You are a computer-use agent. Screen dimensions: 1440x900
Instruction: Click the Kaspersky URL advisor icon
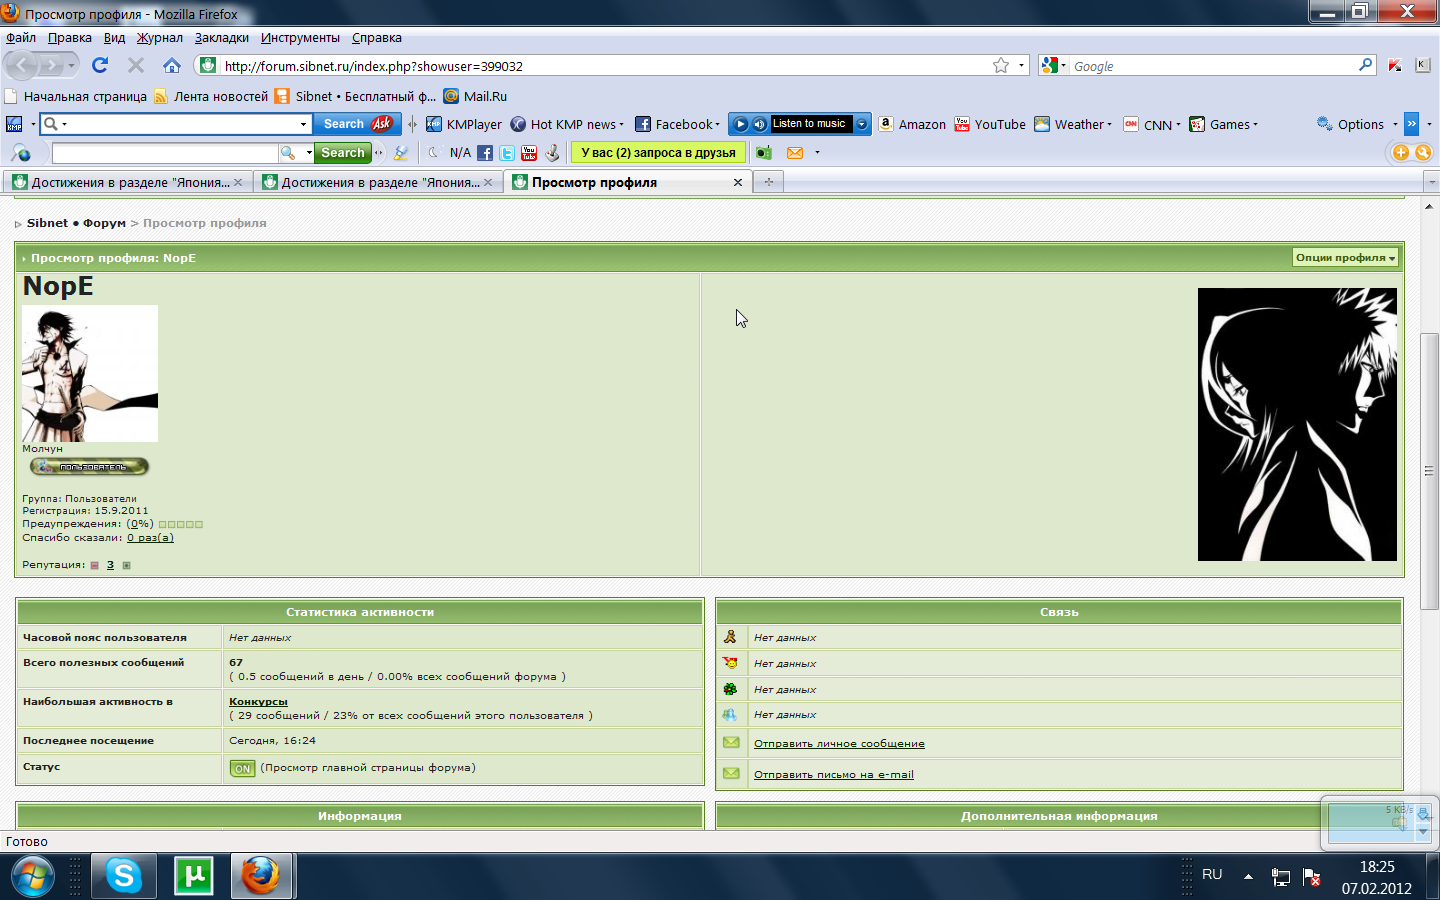point(1395,65)
